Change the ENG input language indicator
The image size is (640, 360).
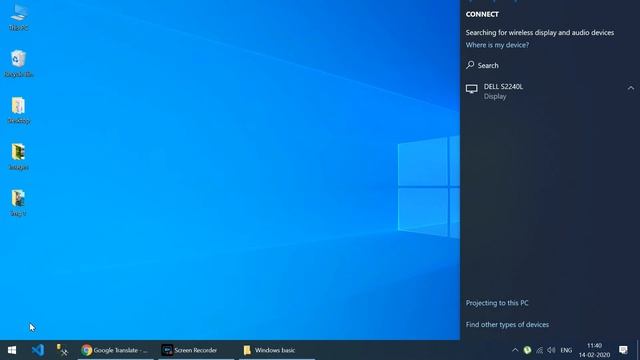pyautogui.click(x=566, y=350)
